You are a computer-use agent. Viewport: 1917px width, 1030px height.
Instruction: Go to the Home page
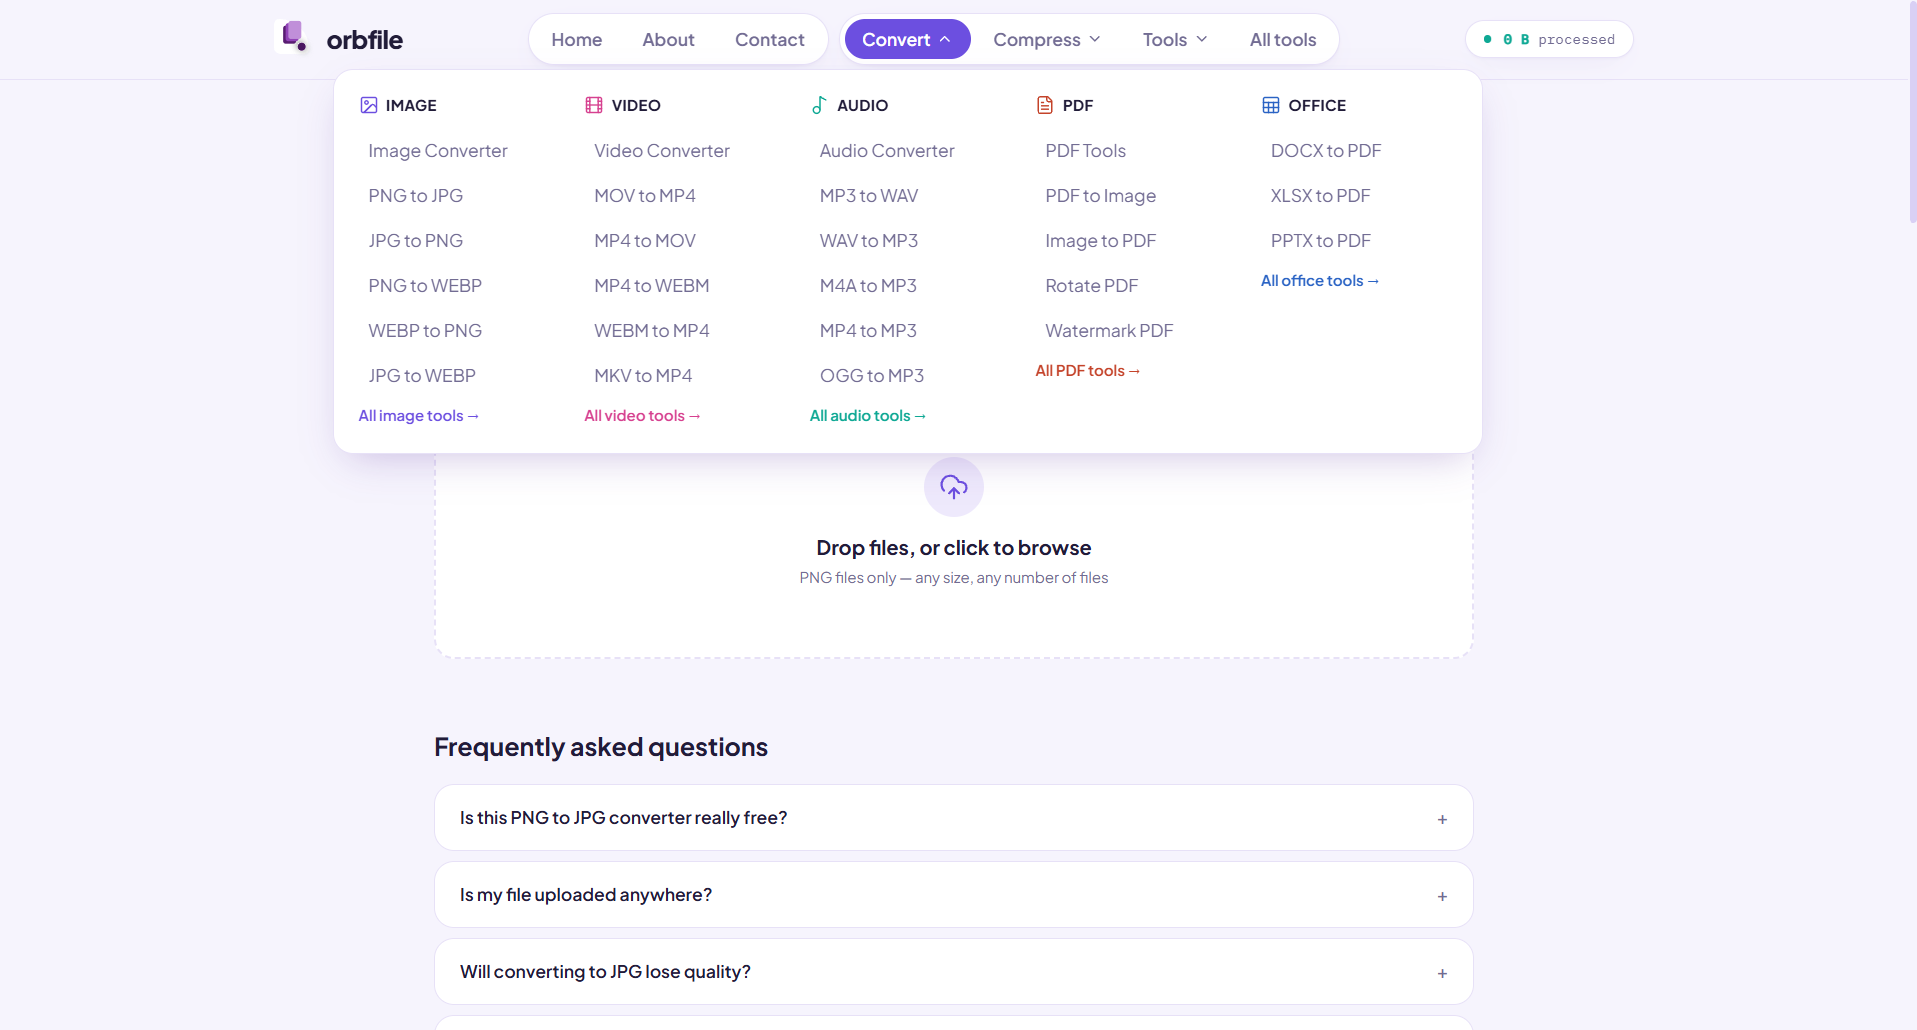[577, 39]
